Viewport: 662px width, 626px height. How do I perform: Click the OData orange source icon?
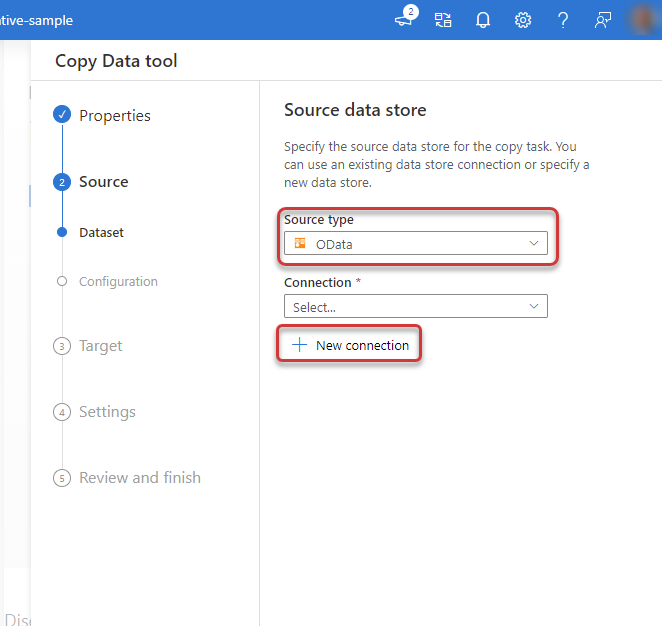point(300,243)
